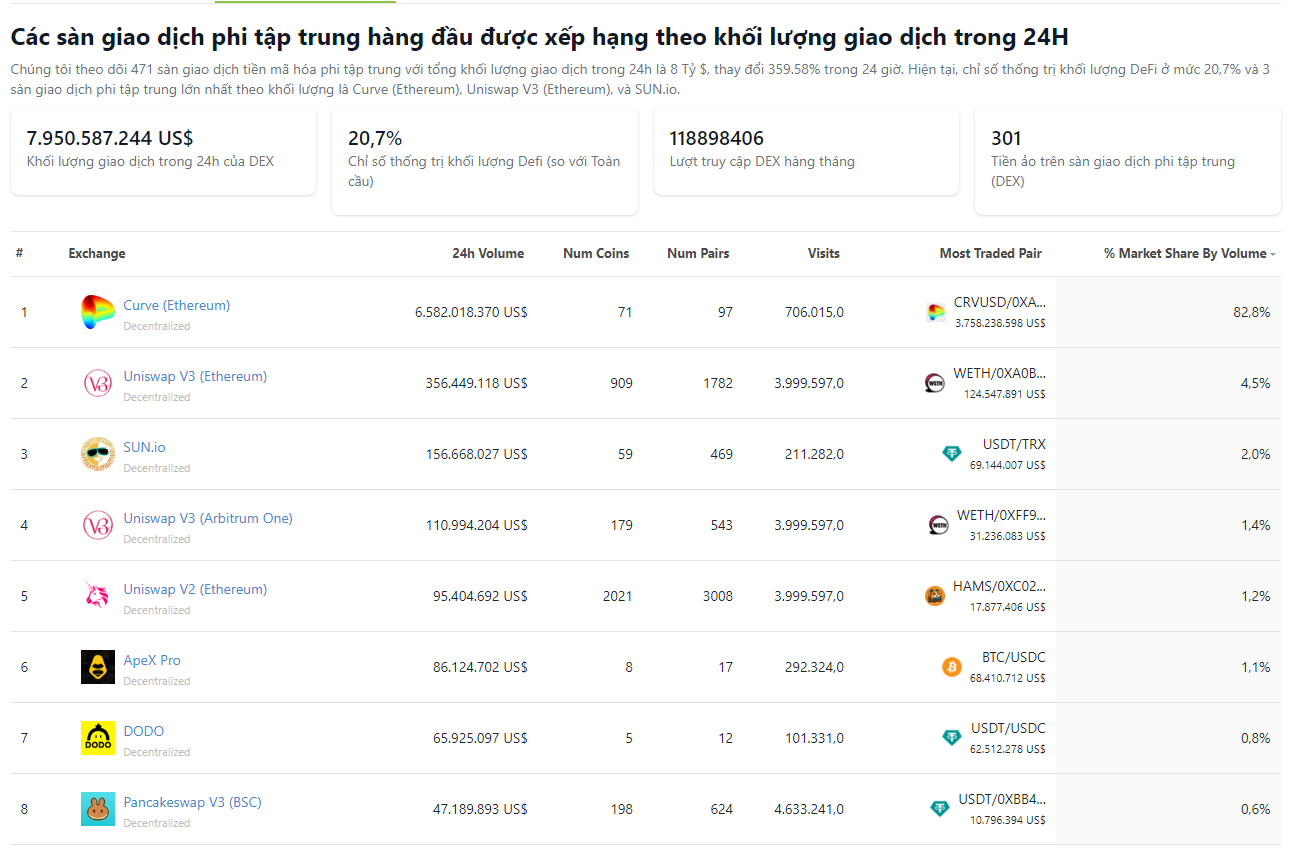The width and height of the screenshot is (1292, 848).
Task: Click the page heading about top decentralized exchanges
Action: [539, 38]
